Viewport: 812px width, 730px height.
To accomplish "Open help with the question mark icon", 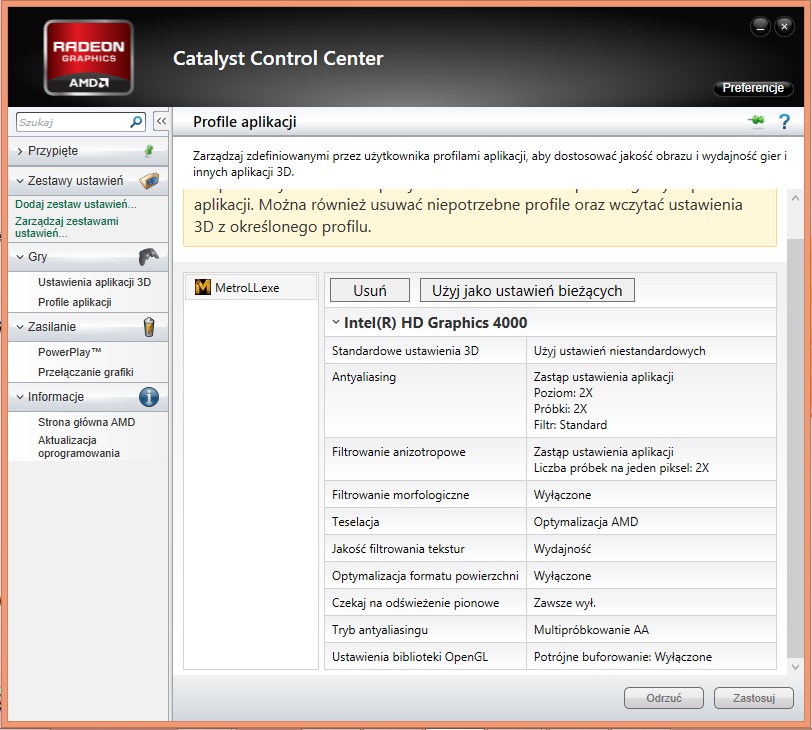I will pos(785,122).
